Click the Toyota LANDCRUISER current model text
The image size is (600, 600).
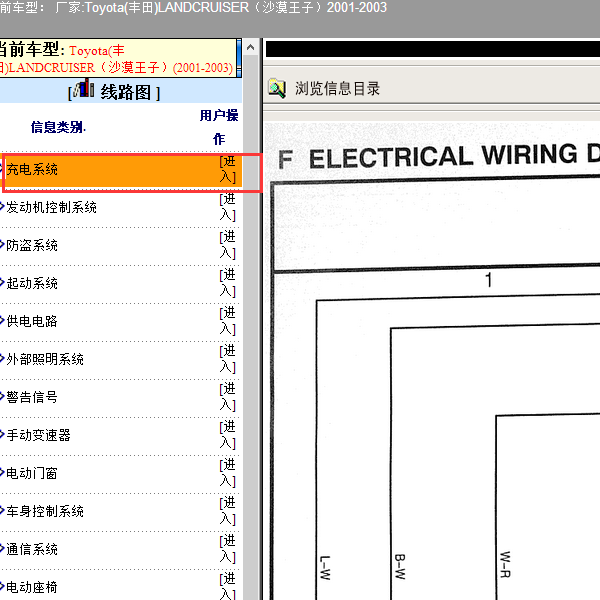(x=116, y=59)
